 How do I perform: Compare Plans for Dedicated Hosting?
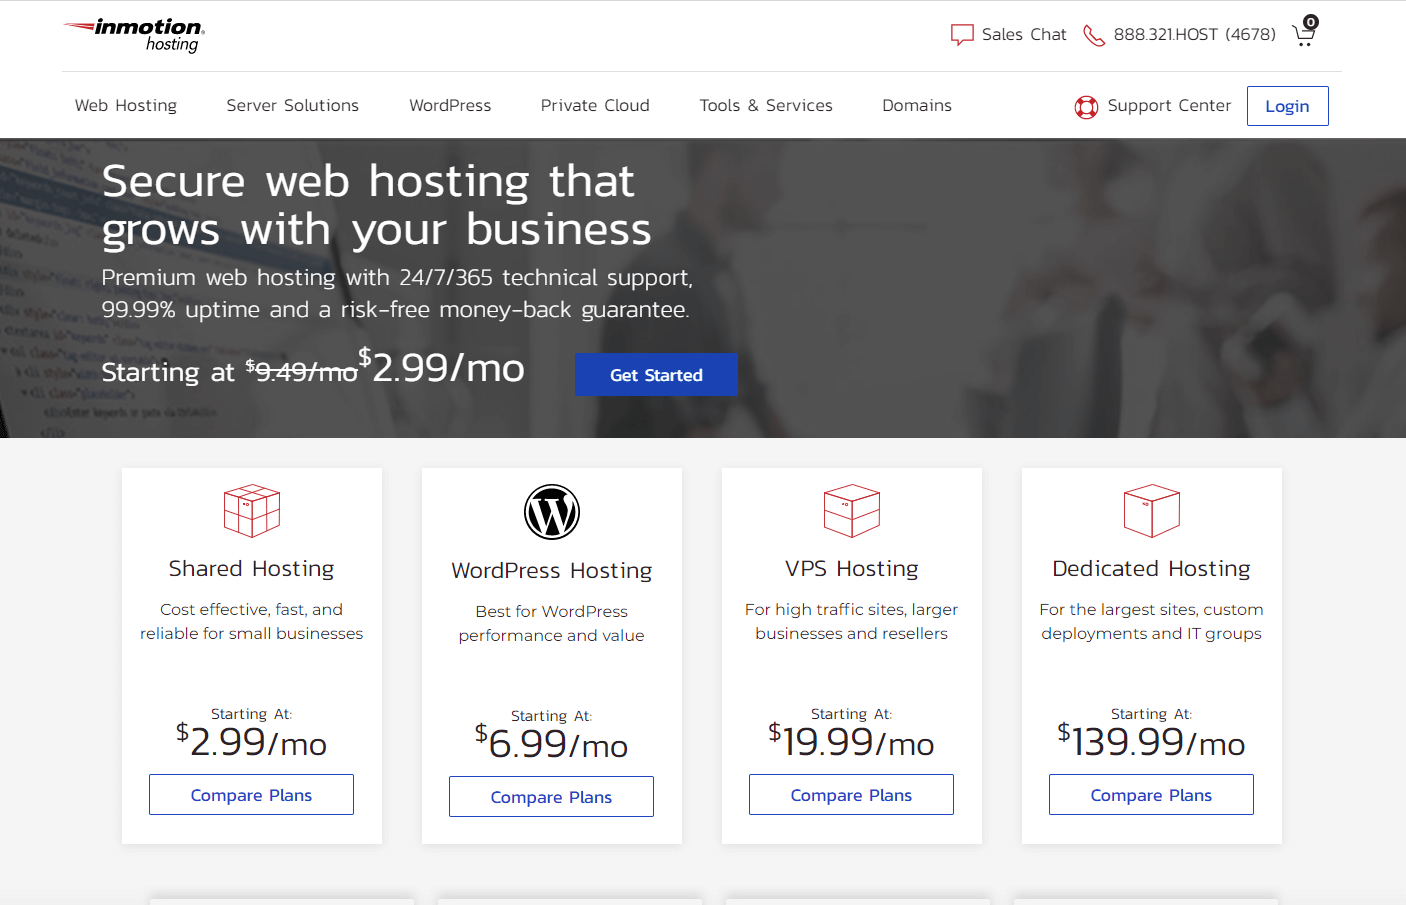[x=1152, y=795]
